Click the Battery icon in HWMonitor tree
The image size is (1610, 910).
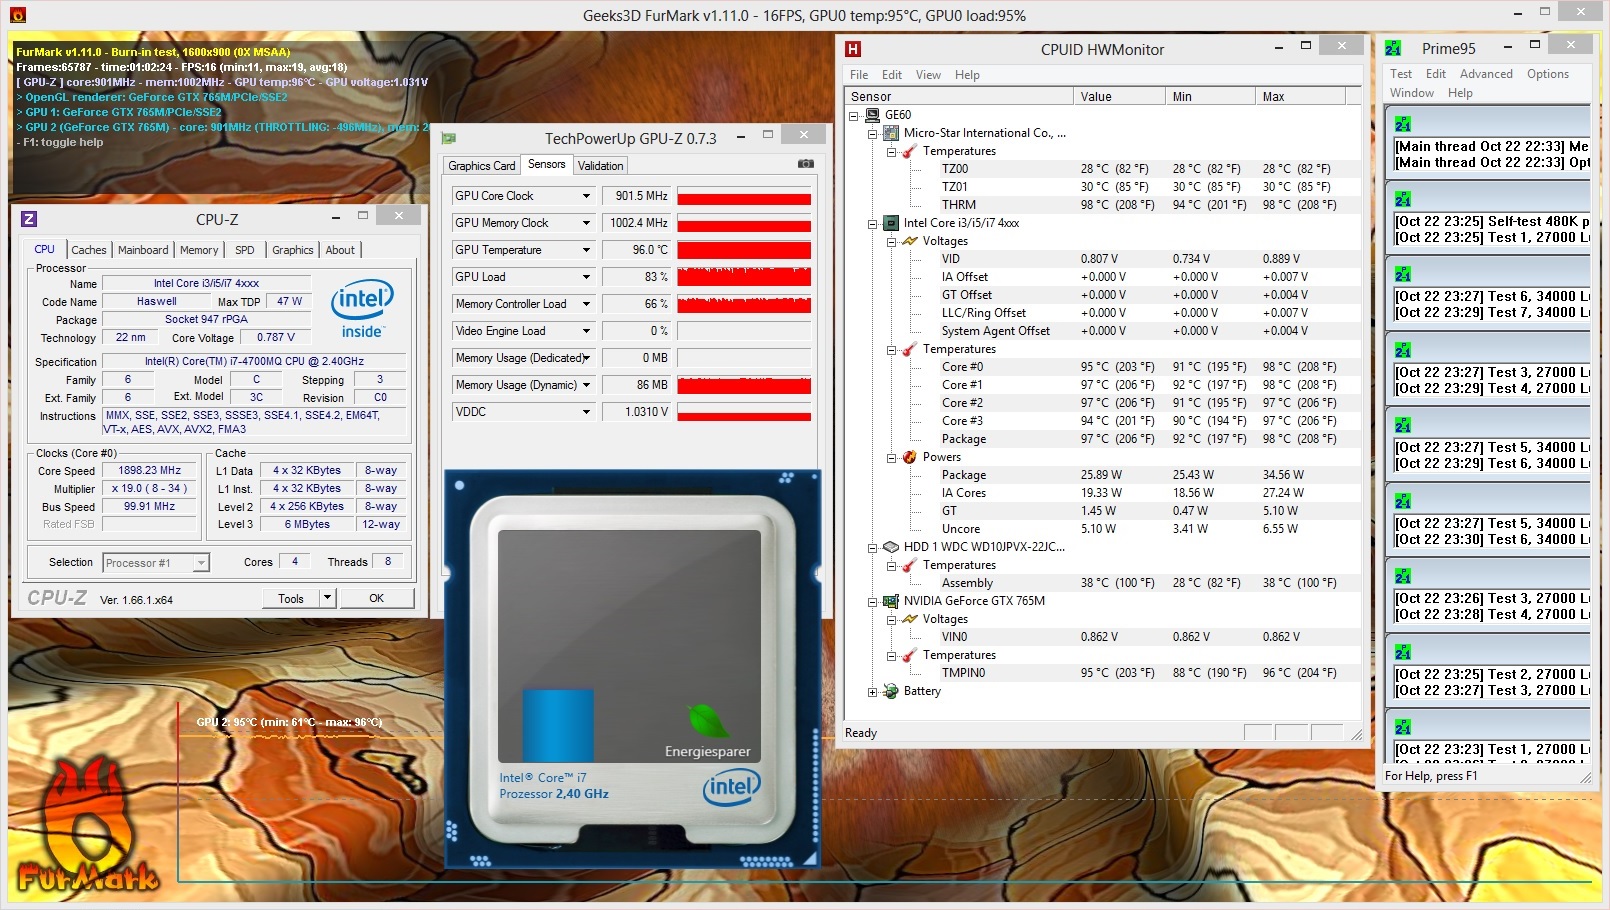tap(891, 691)
